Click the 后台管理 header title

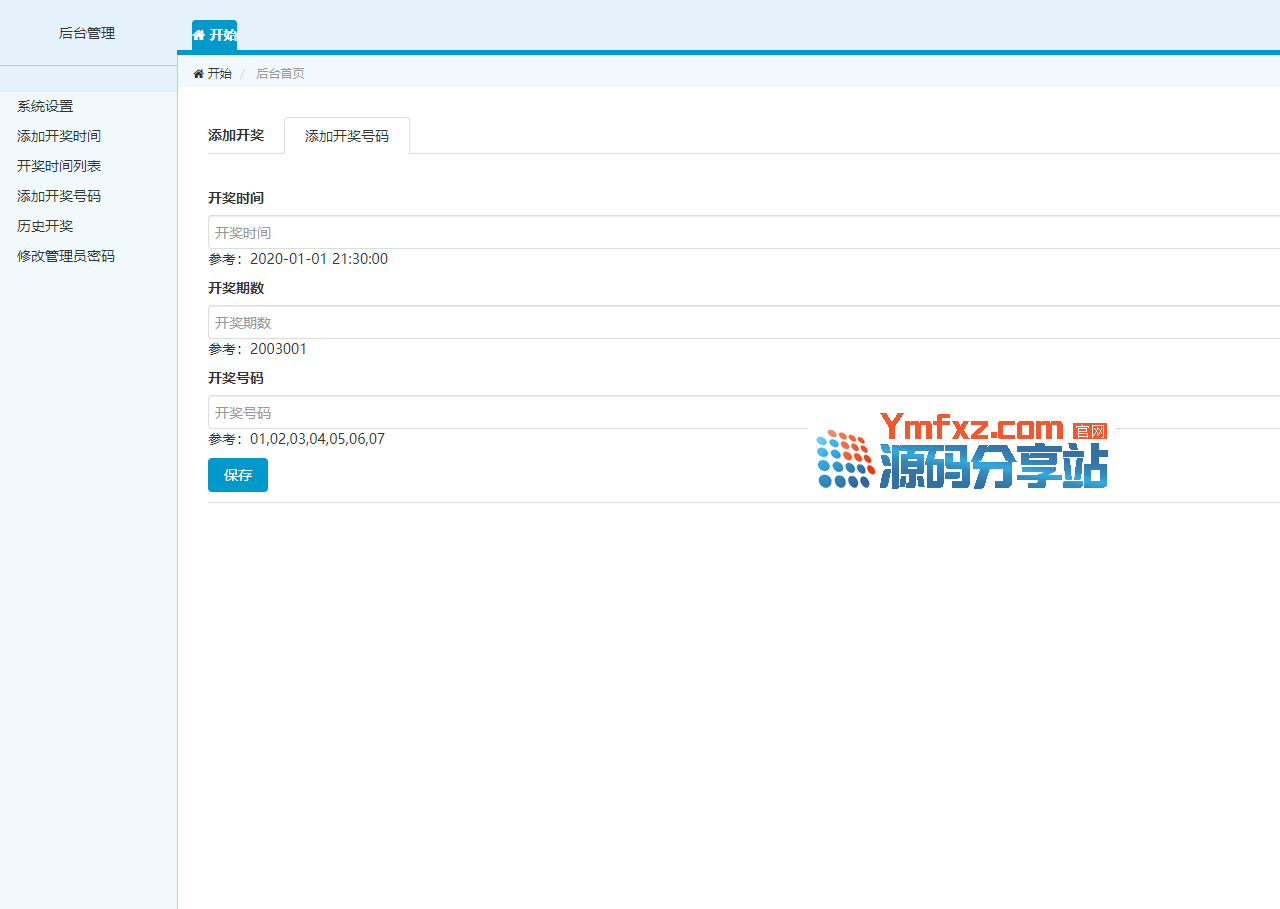click(87, 33)
